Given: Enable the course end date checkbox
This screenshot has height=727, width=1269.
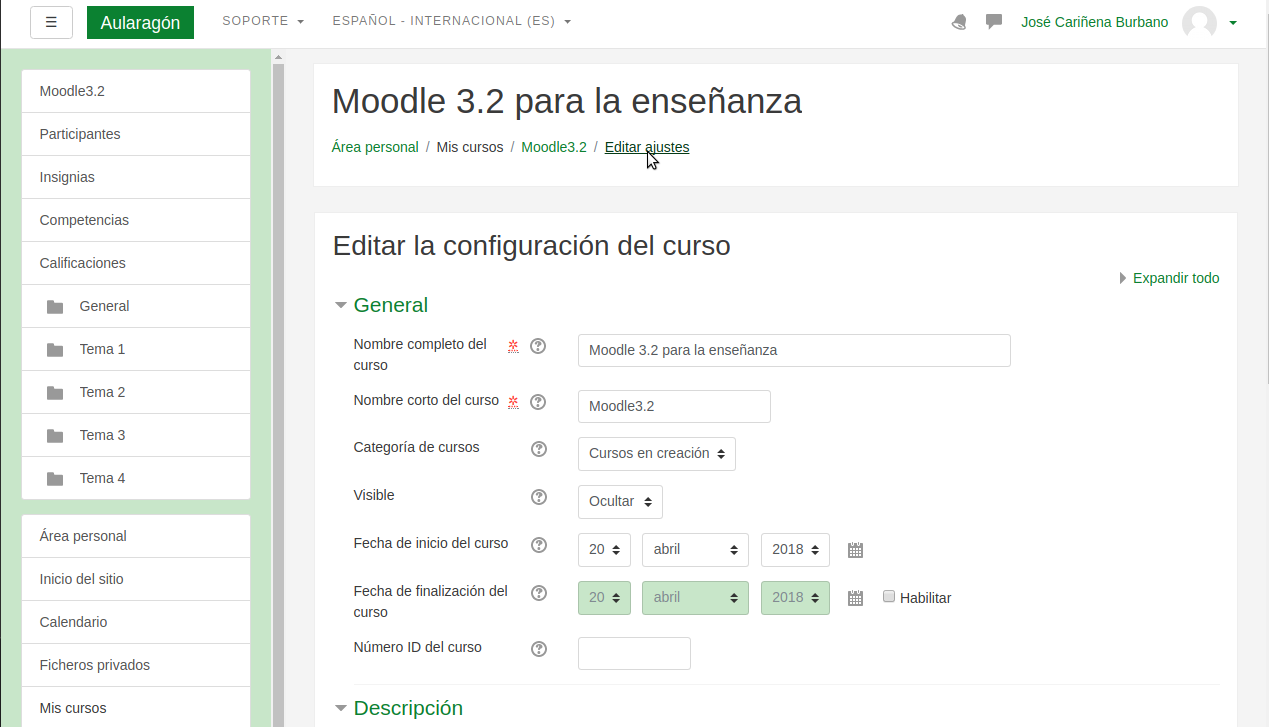Looking at the screenshot, I should pyautogui.click(x=889, y=596).
